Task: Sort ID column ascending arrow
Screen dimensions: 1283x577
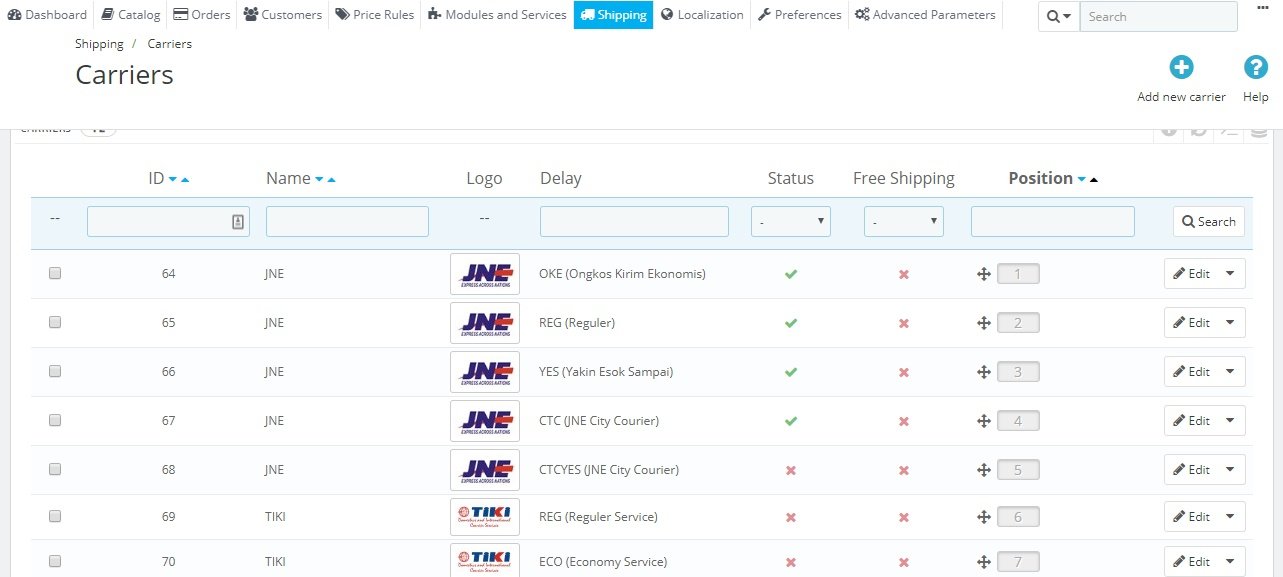Action: (185, 180)
